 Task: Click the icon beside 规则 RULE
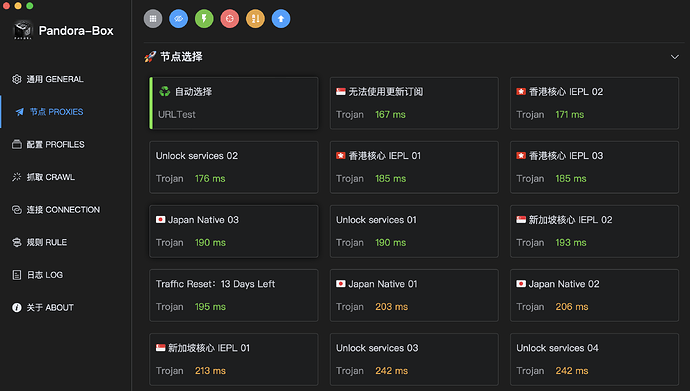coord(17,242)
